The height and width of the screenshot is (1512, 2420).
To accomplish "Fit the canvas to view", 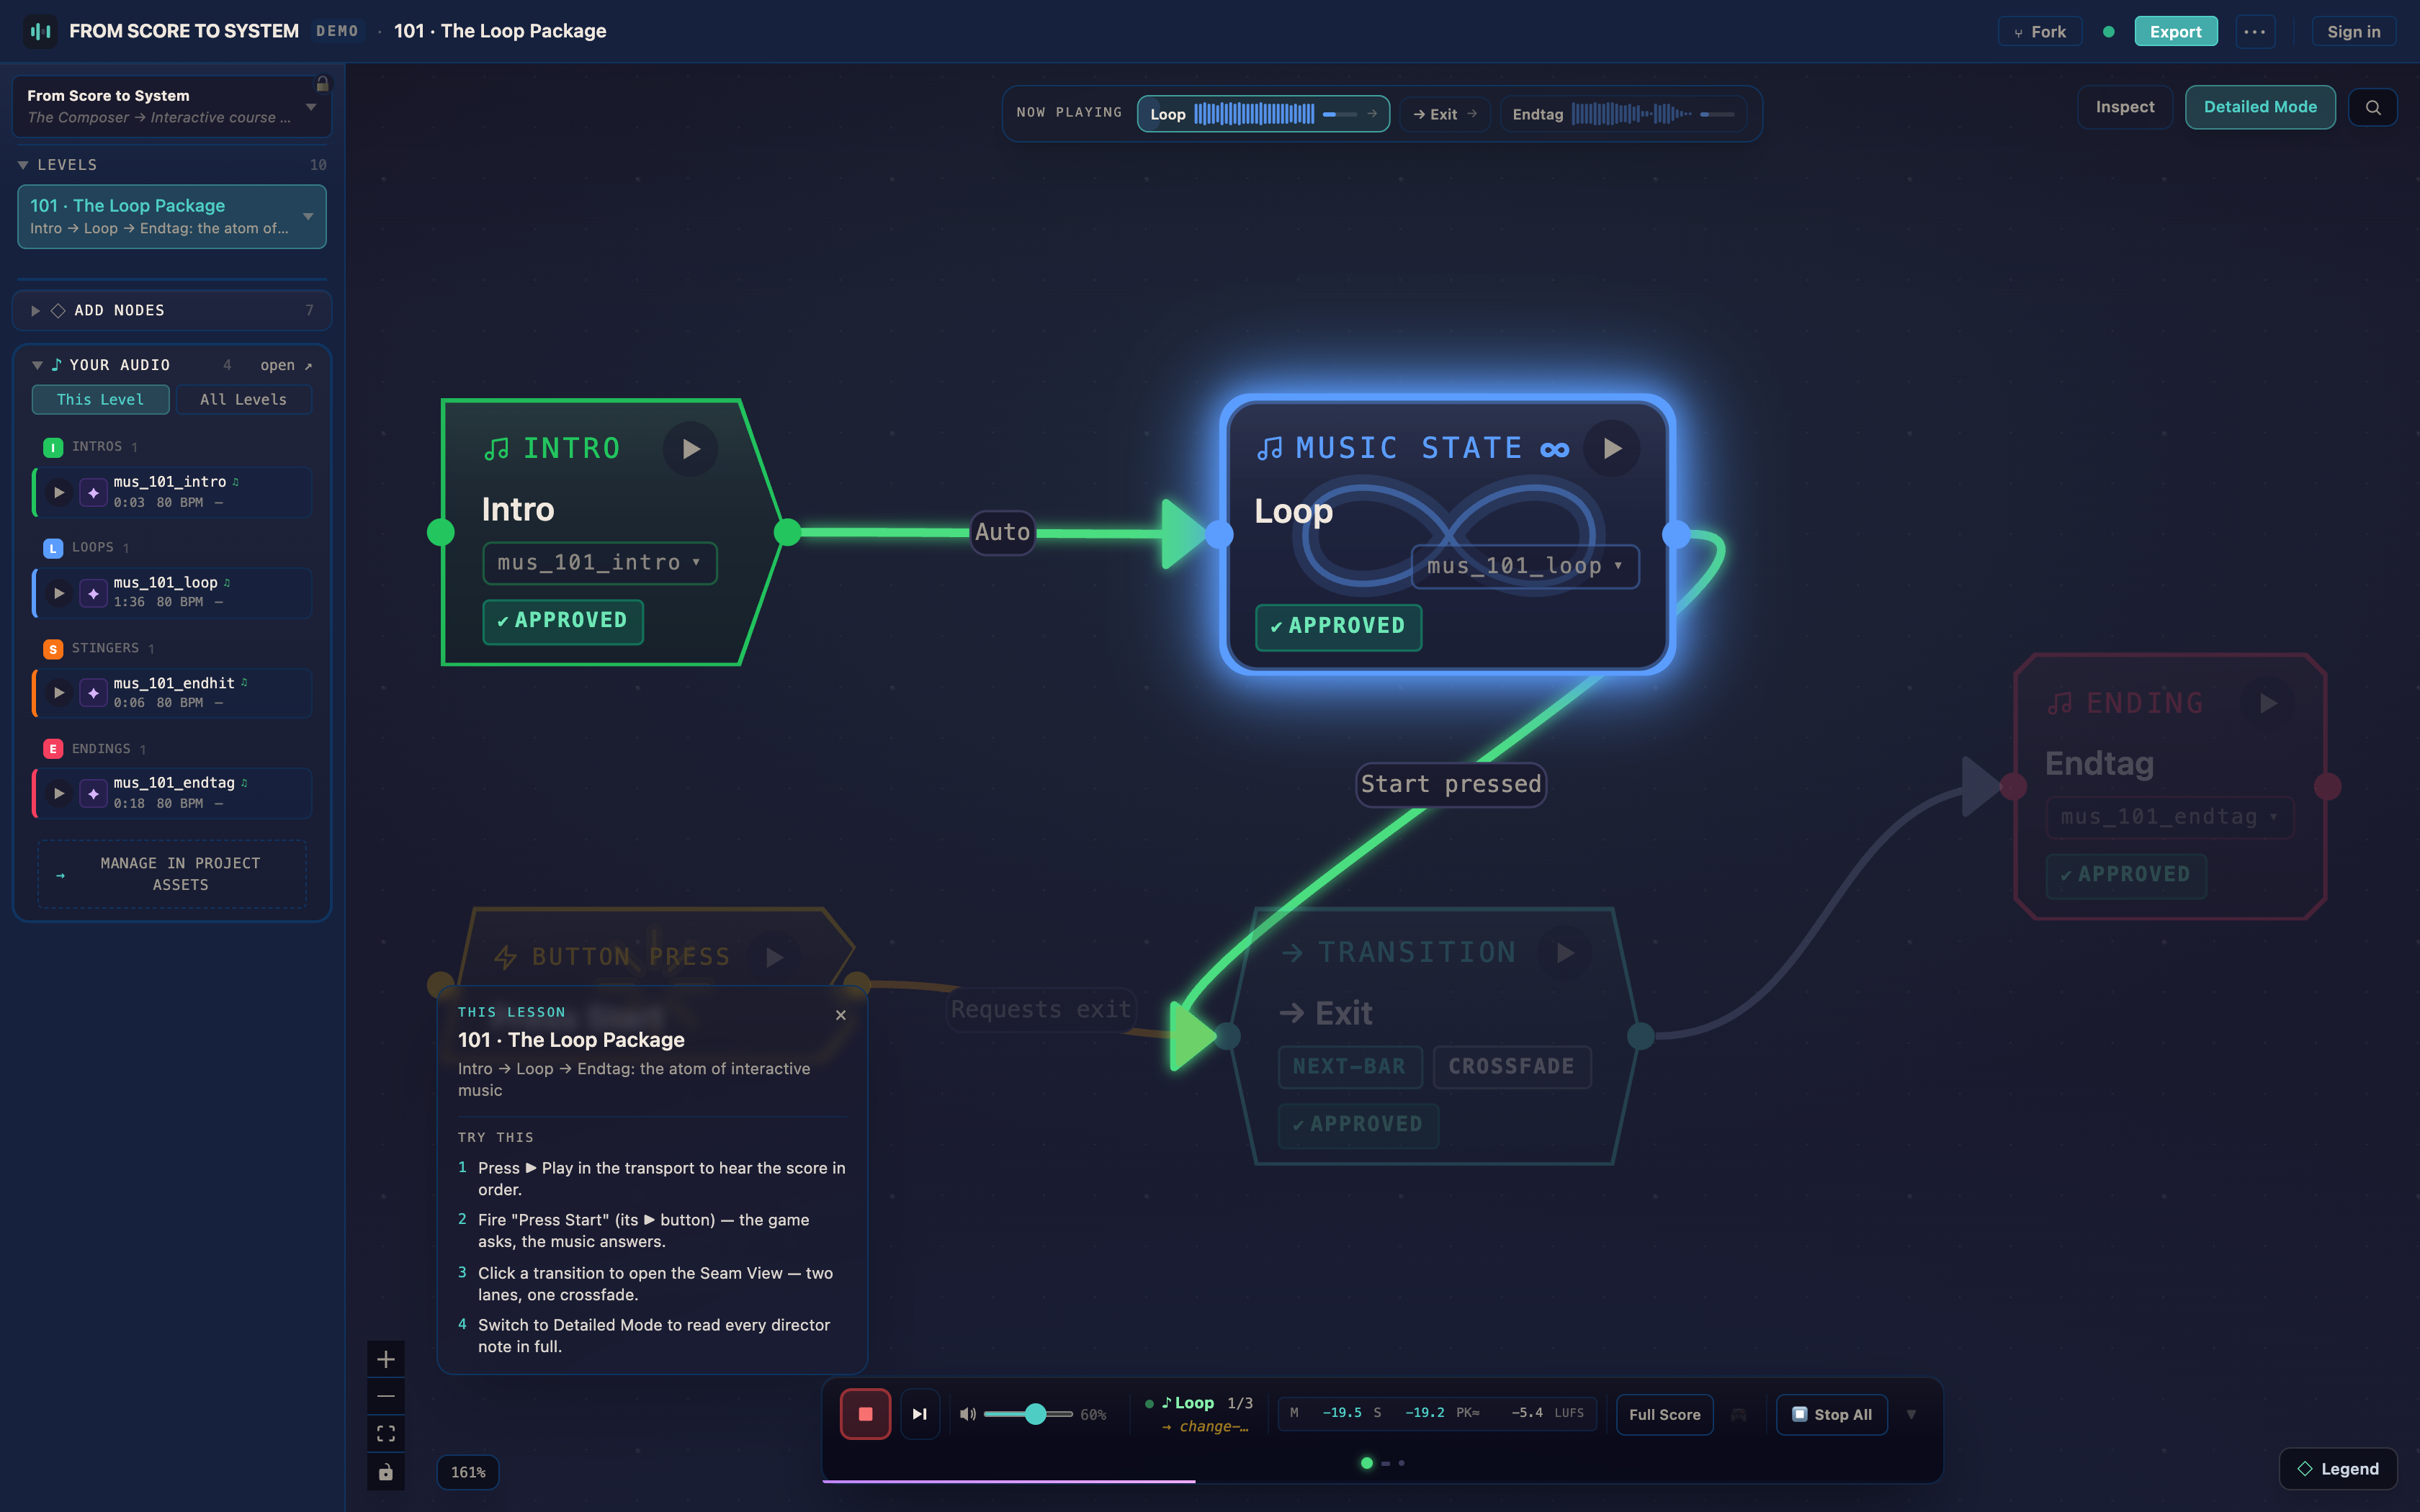I will [386, 1433].
